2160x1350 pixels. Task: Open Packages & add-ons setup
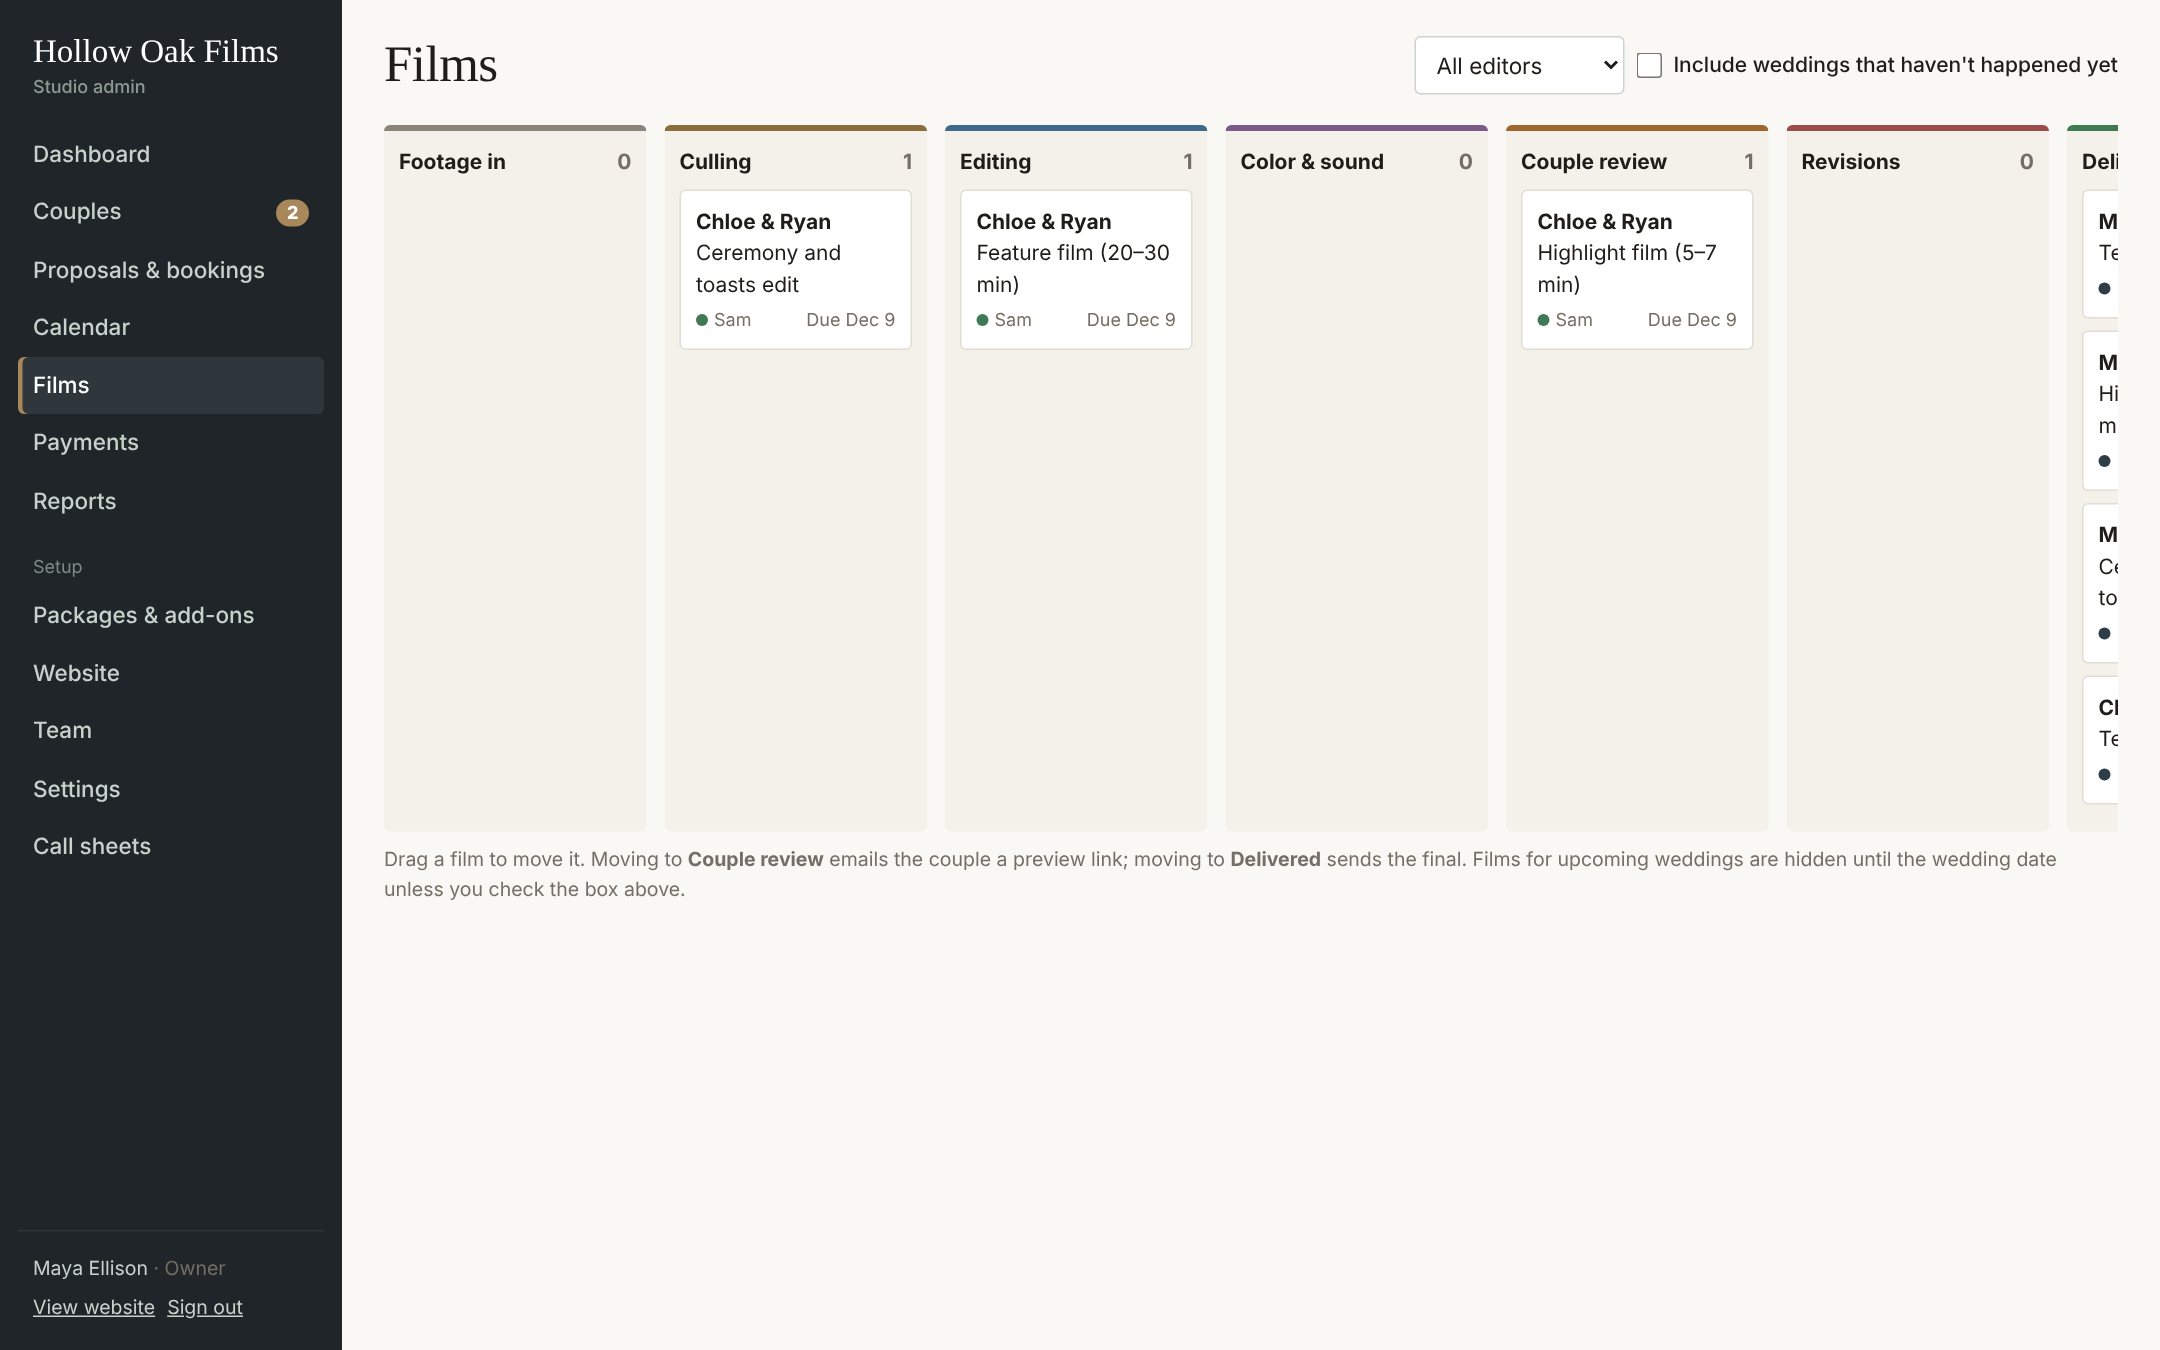point(170,615)
